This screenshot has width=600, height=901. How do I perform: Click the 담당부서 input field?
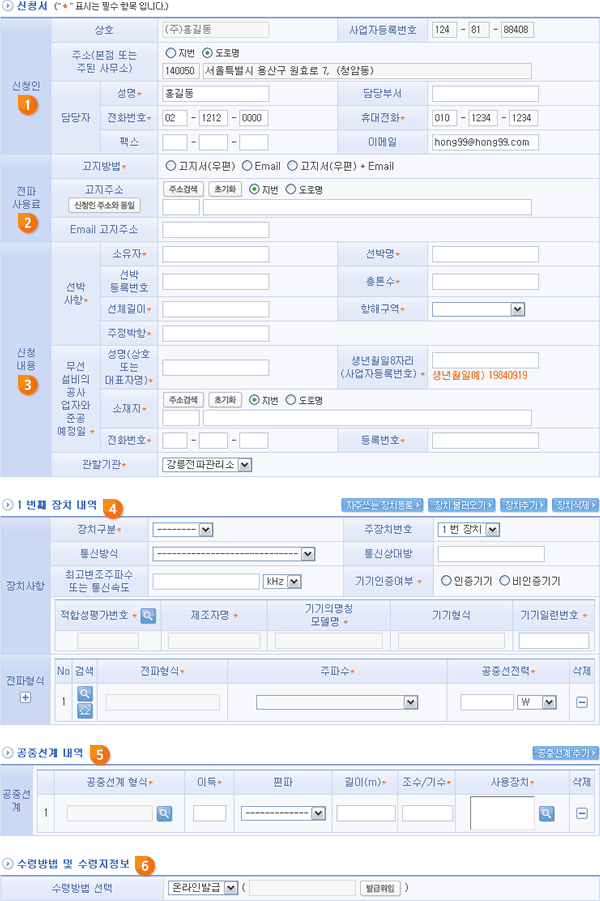point(485,94)
